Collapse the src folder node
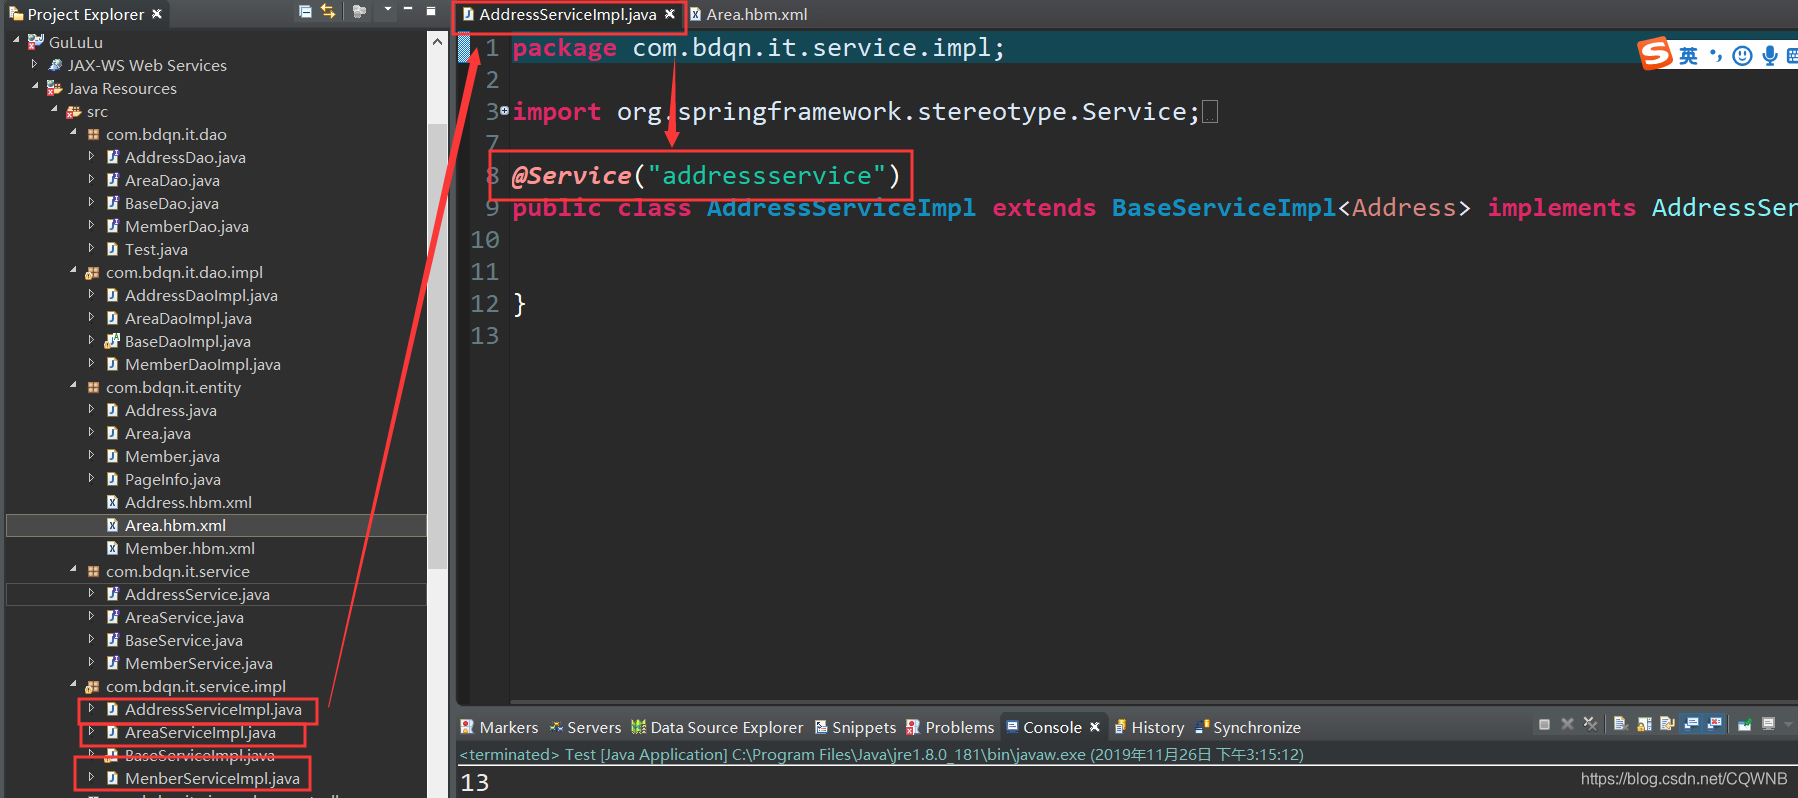The image size is (1798, 798). (x=54, y=110)
